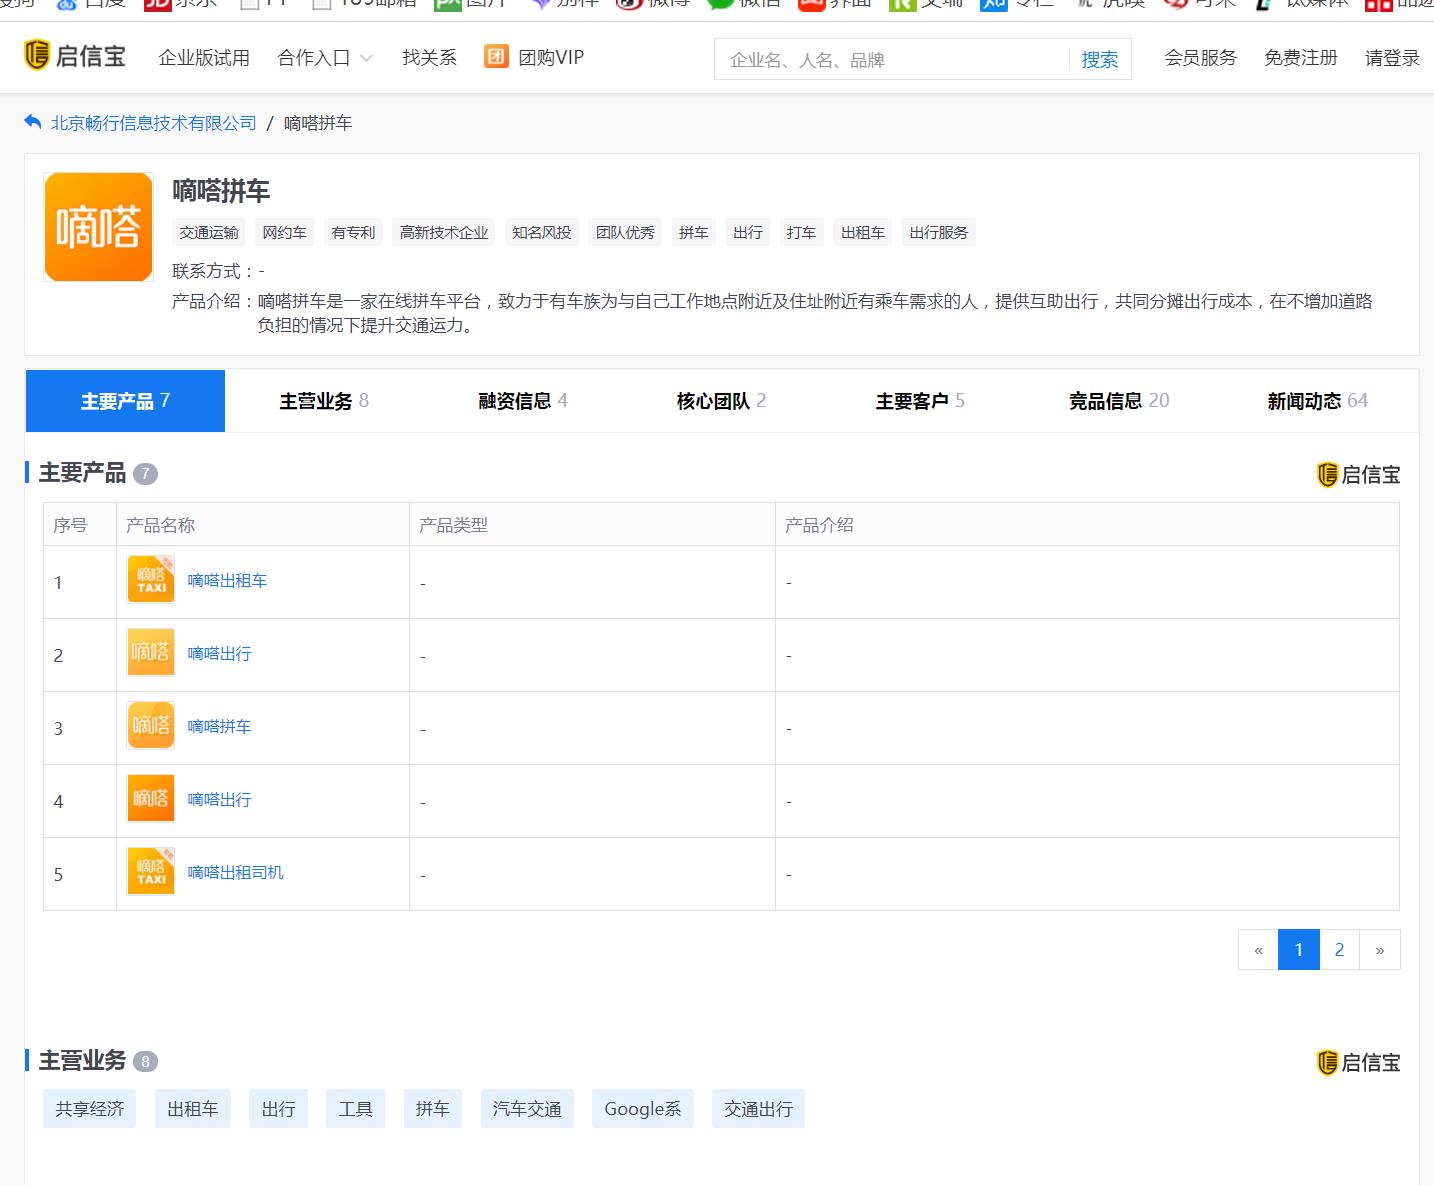
Task: Click the 网约车 tag
Action: 284,233
